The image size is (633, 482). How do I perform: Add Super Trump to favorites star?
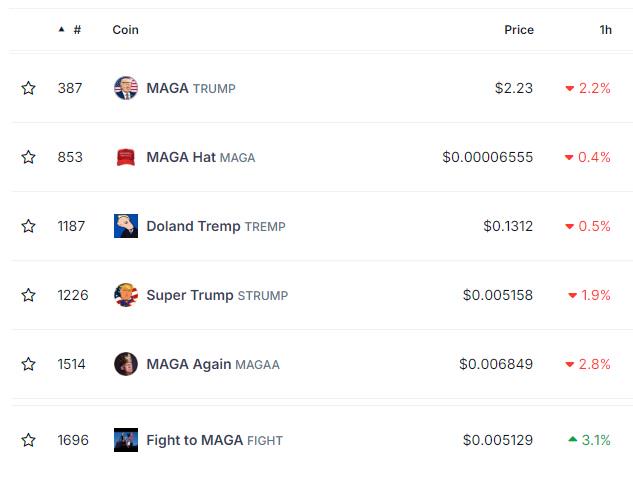pyautogui.click(x=28, y=295)
